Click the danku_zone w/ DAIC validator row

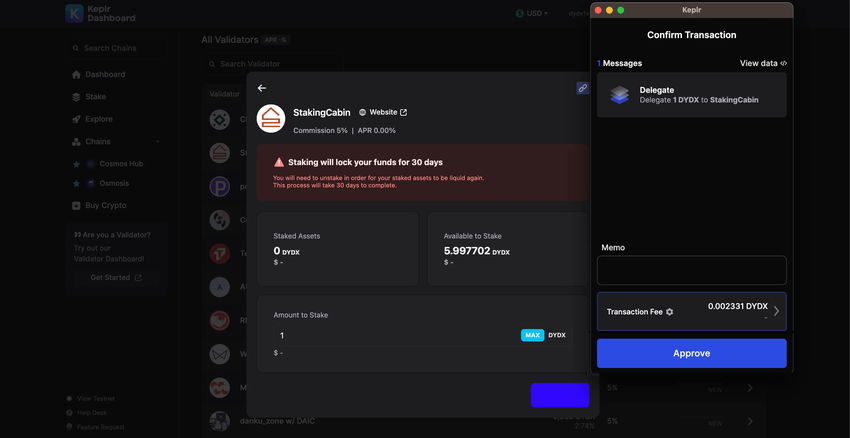pos(484,421)
